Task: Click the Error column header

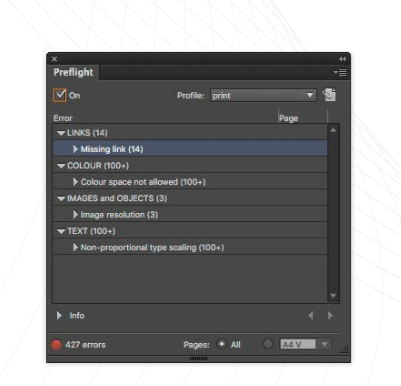Action: point(63,118)
